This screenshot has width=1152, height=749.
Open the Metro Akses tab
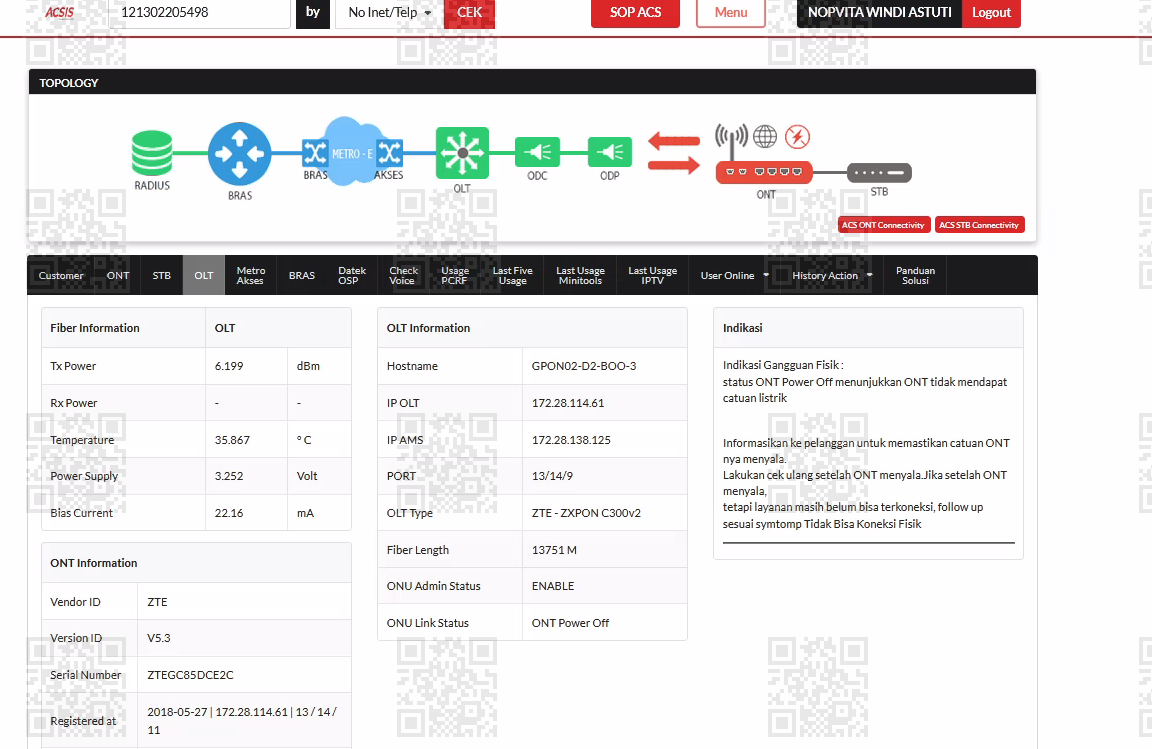[x=251, y=276]
